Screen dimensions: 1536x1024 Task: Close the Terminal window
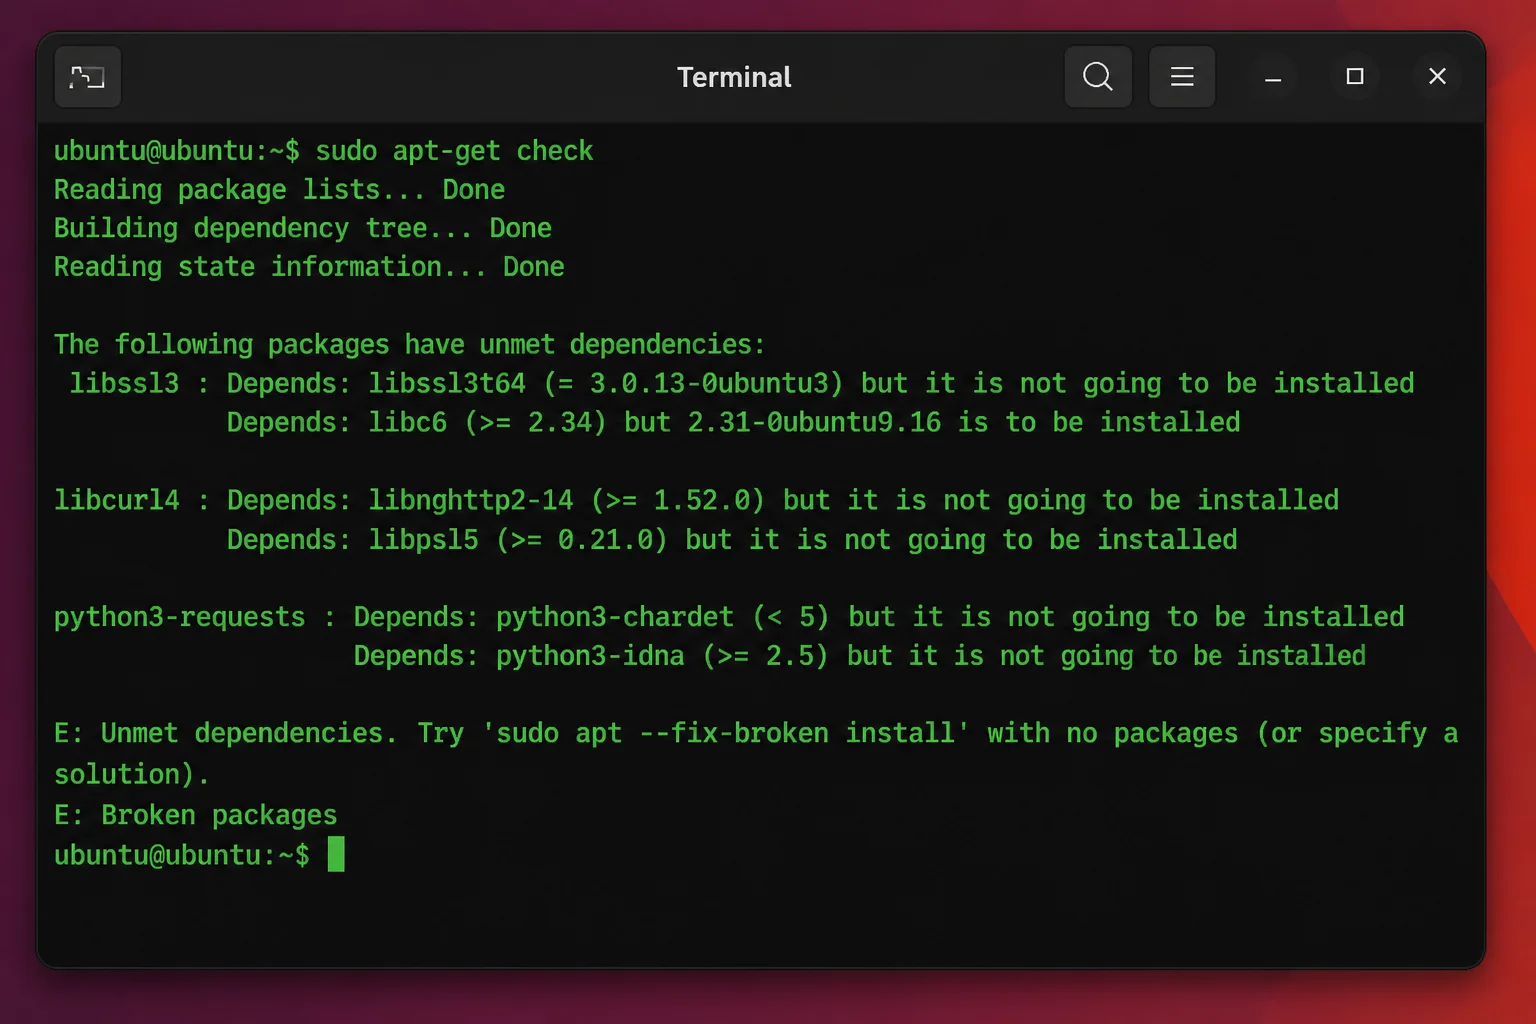(1437, 77)
